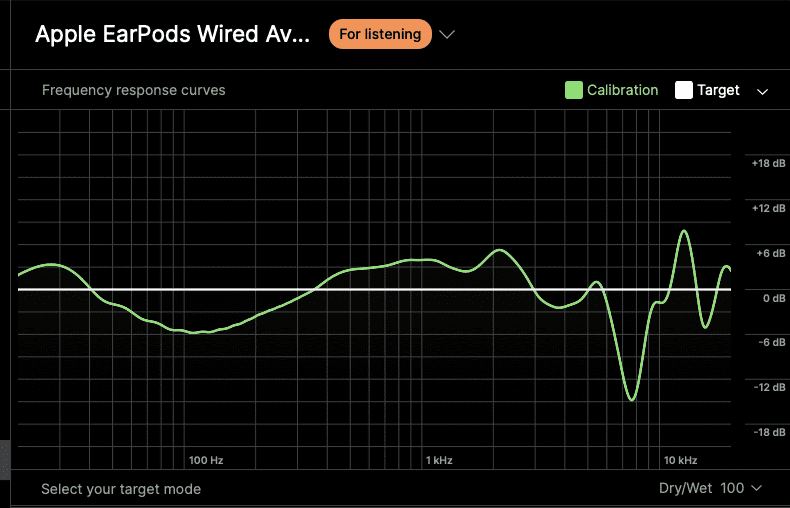Click the -18 dB axis label

pyautogui.click(x=769, y=432)
